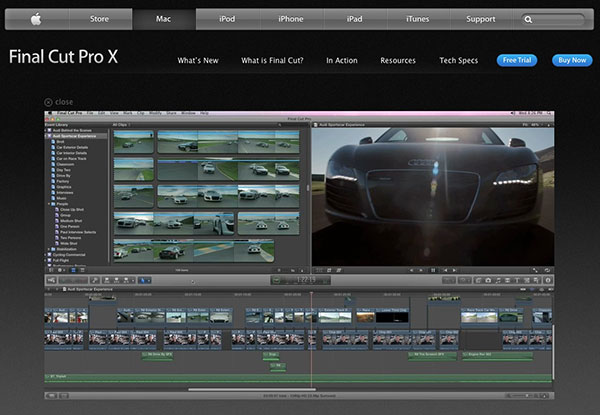Click the Transform tool under the viewer
600x415 pixels.
click(318, 270)
